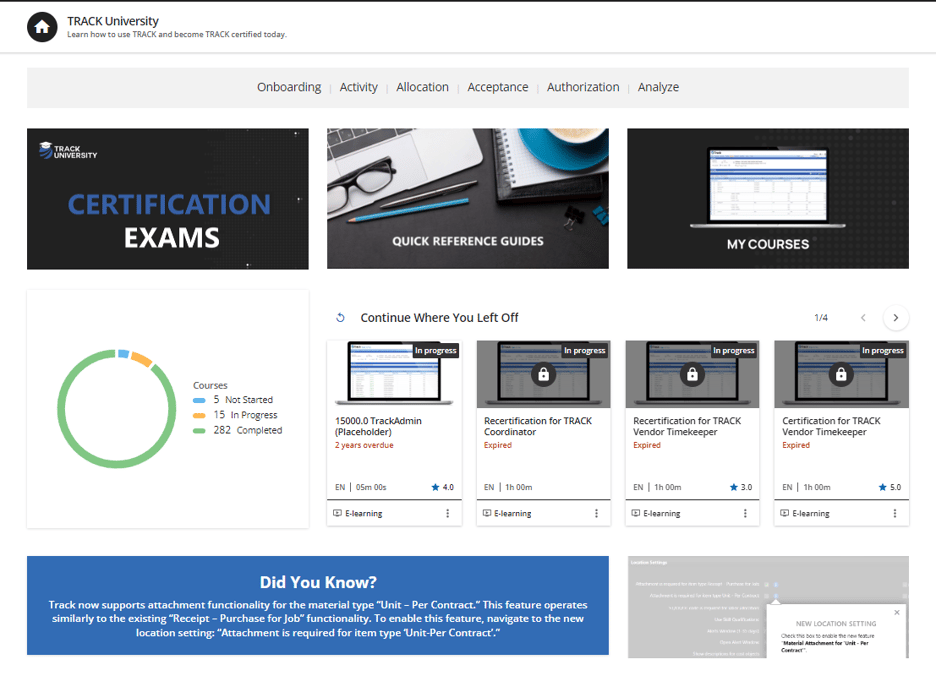Screen dimensions: 936x676
Task: Select the Activity menu item
Action: coord(359,87)
